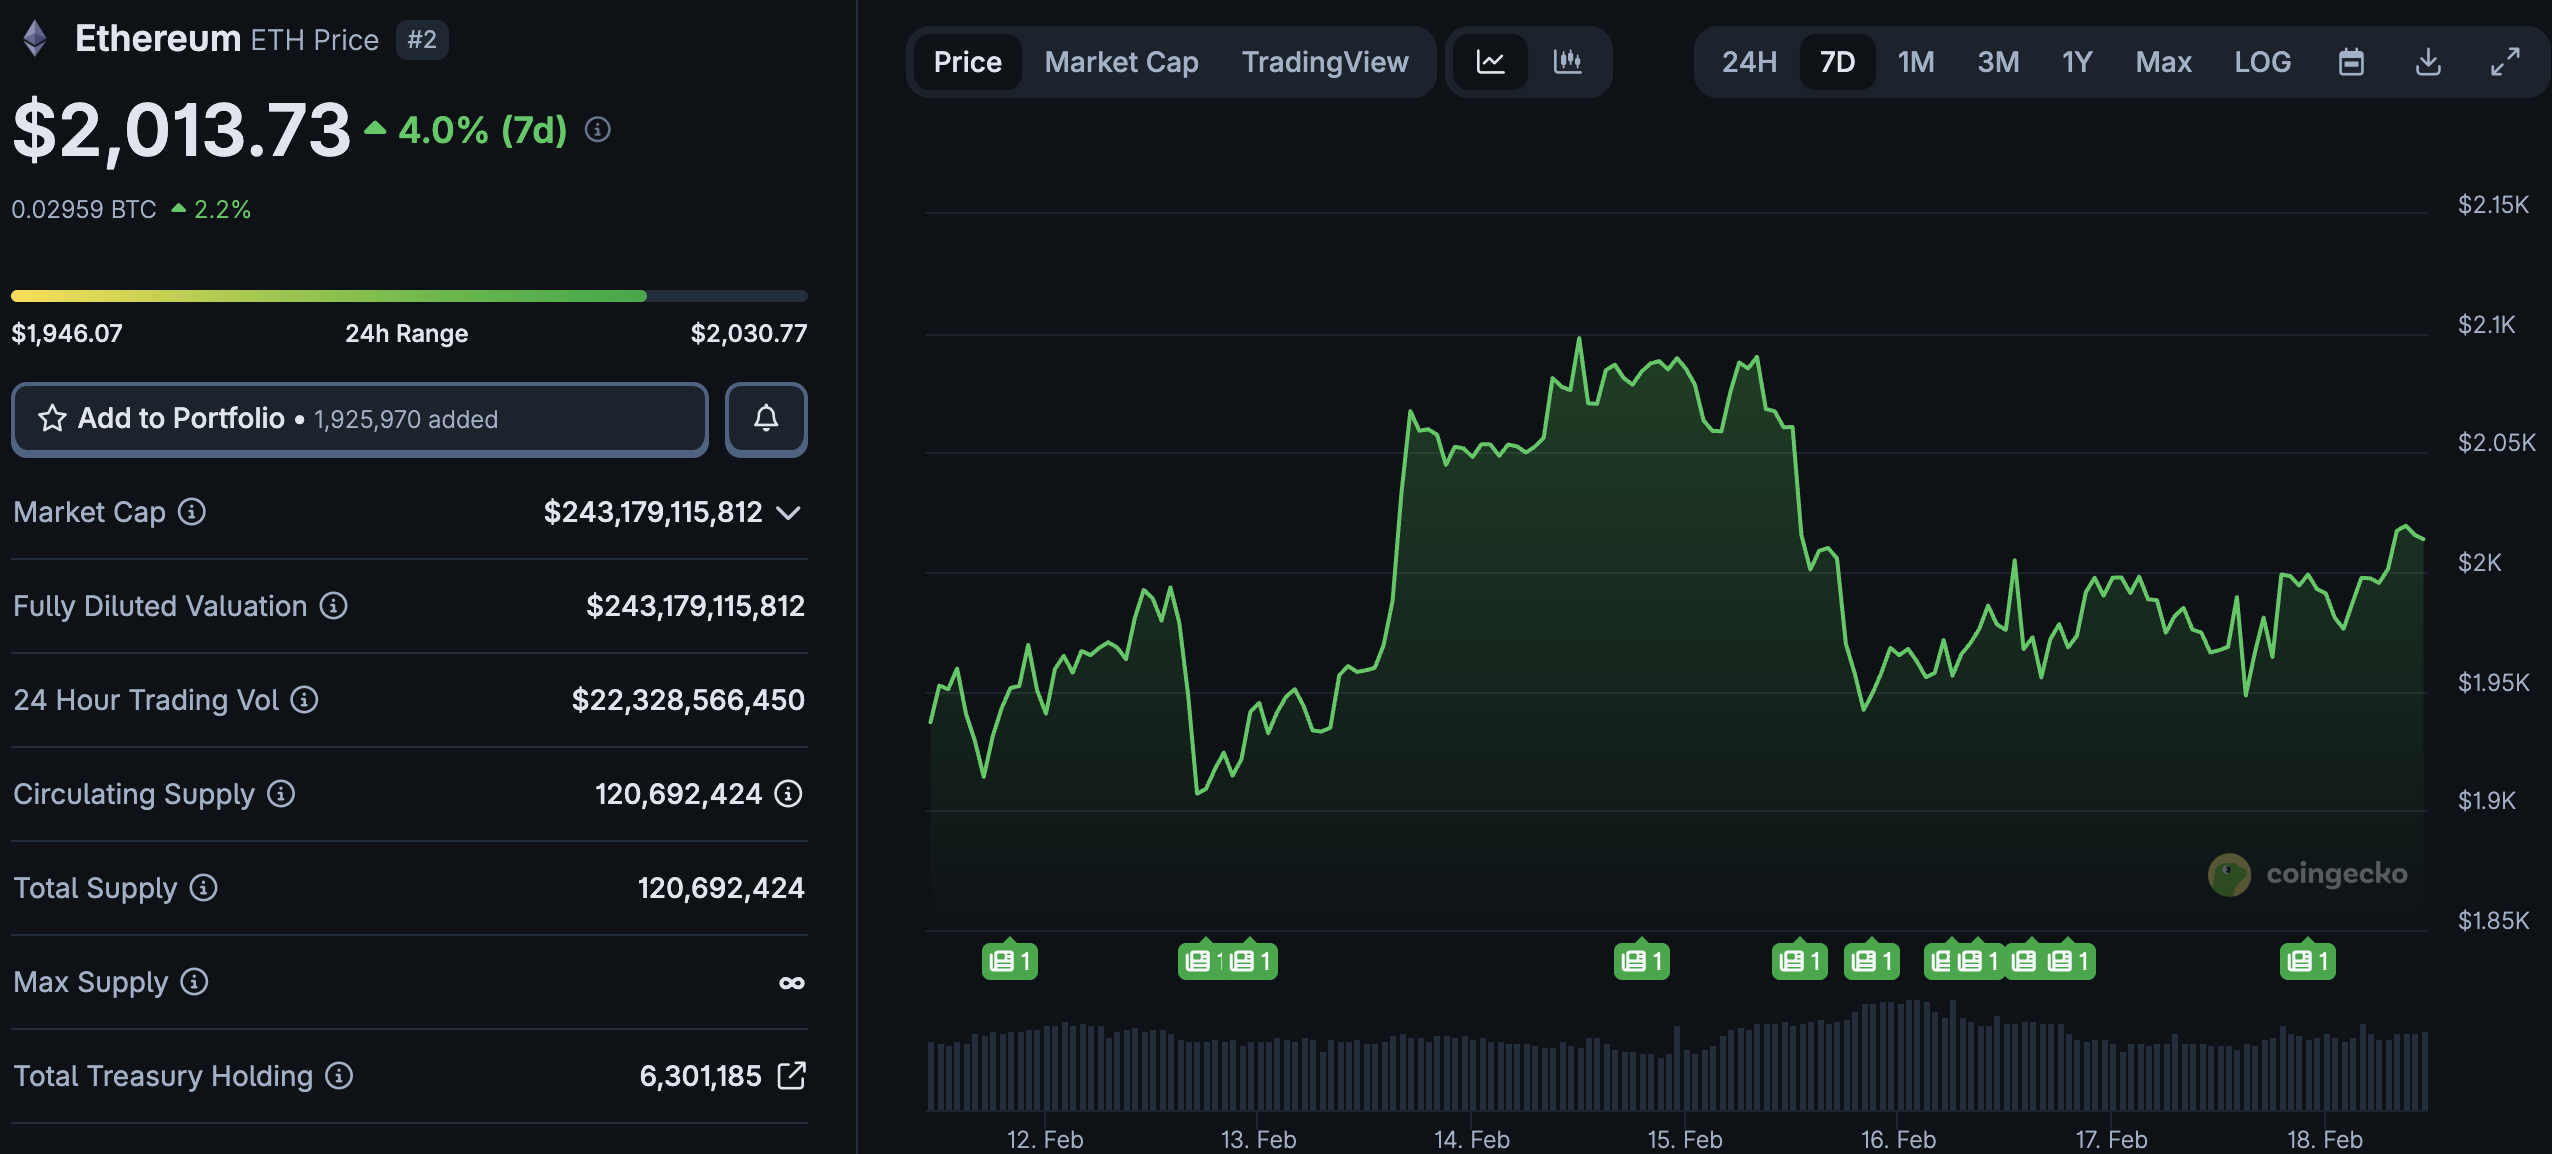Click the star icon in Add to Portfolio
Image resolution: width=2552 pixels, height=1154 pixels.
52,418
